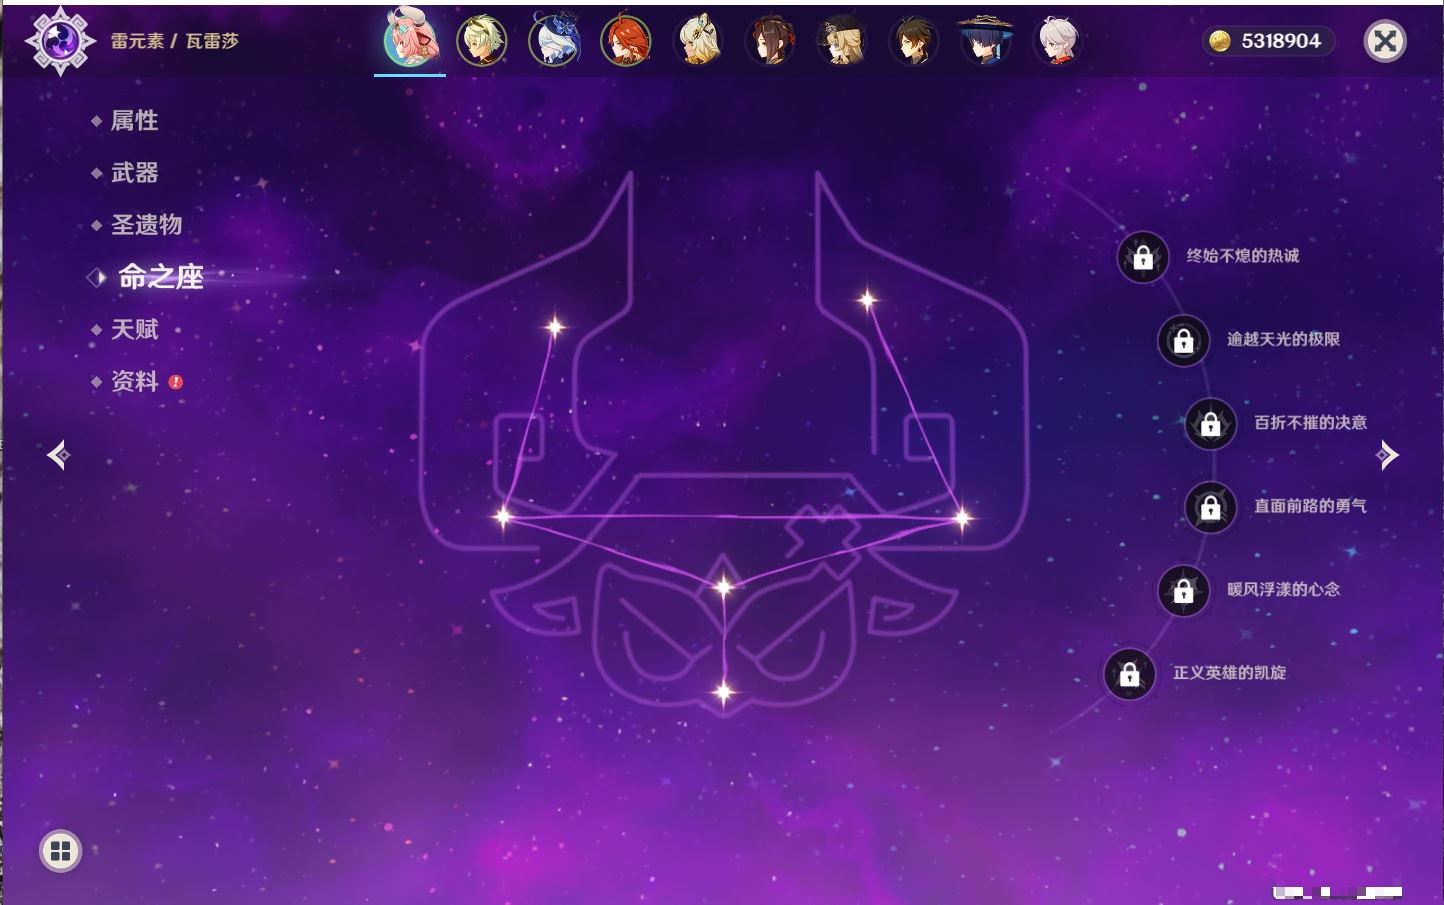Image resolution: width=1444 pixels, height=905 pixels.
Task: Click the 雷元素 / 瓦雷莎 title text
Action: pyautogui.click(x=175, y=41)
